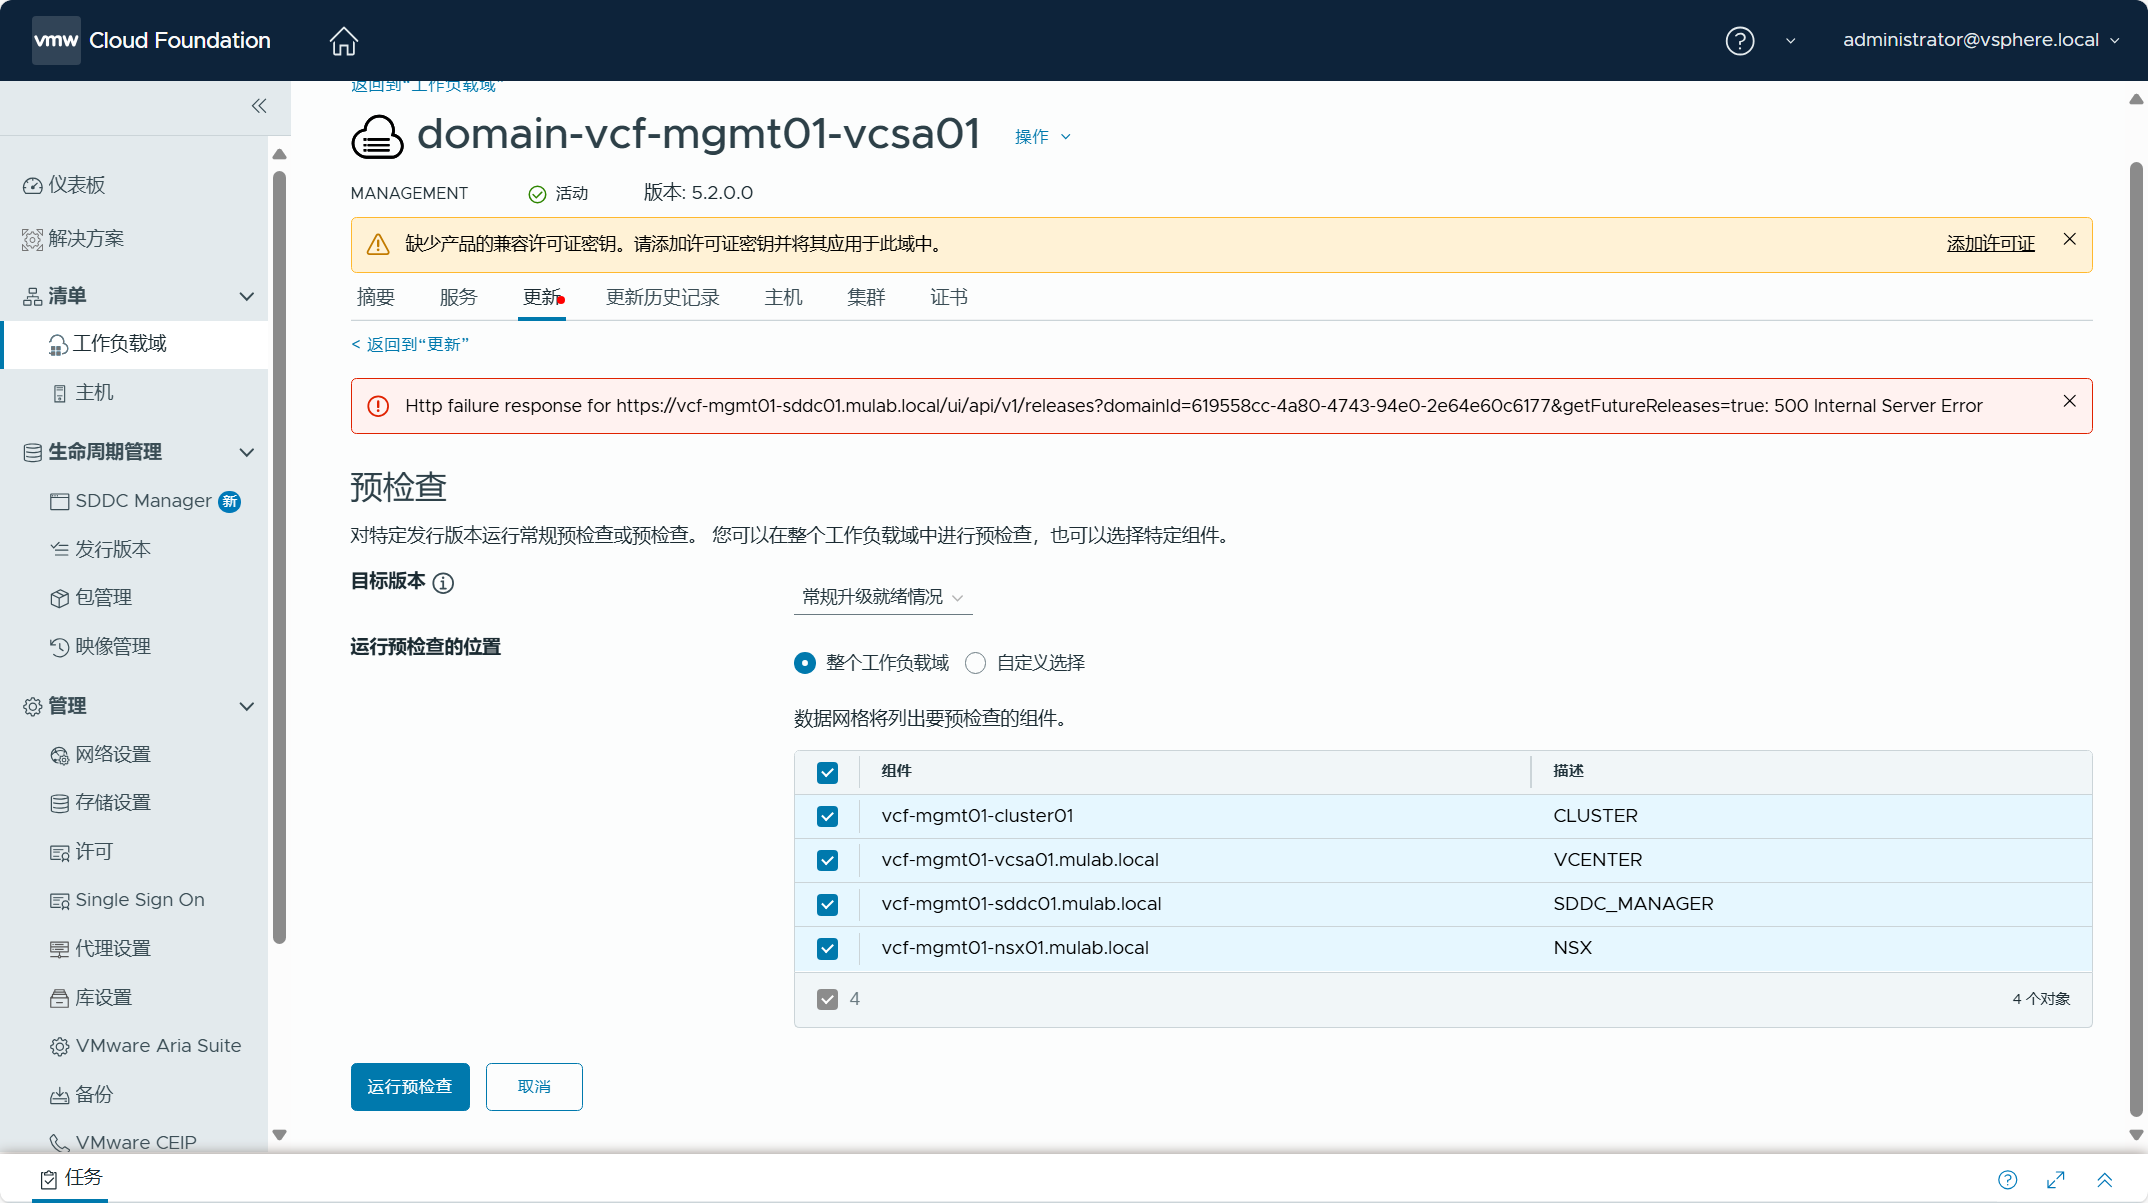Click the add license link
Image resolution: width=2148 pixels, height=1203 pixels.
pos(1990,244)
